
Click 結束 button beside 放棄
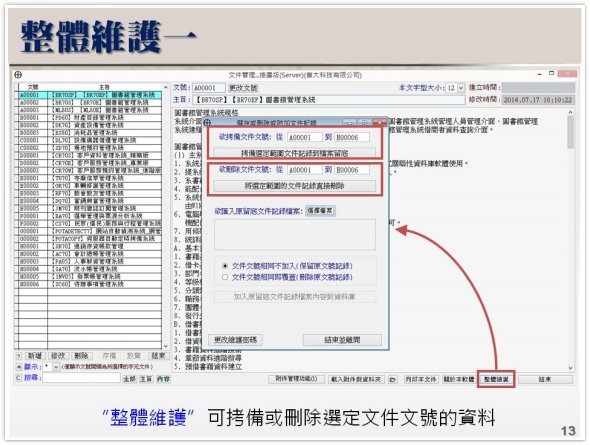pyautogui.click(x=158, y=355)
